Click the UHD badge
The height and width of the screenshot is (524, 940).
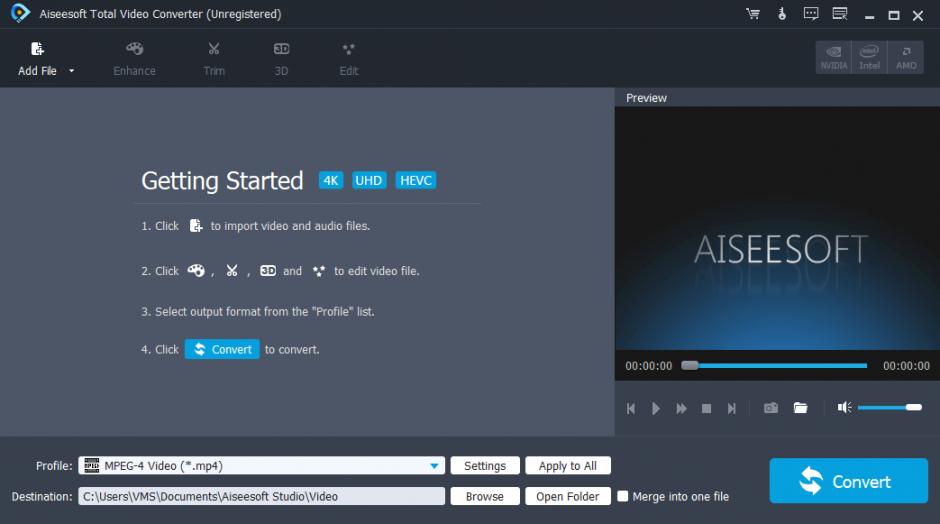click(x=369, y=180)
